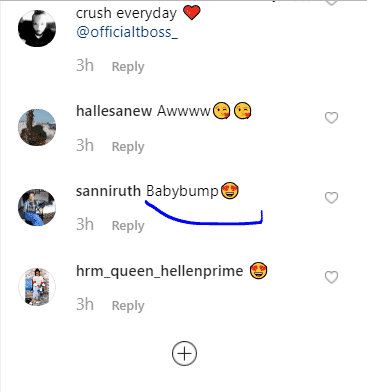
Task: Open the top commenter's black-and-white avatar
Action: pos(37,28)
